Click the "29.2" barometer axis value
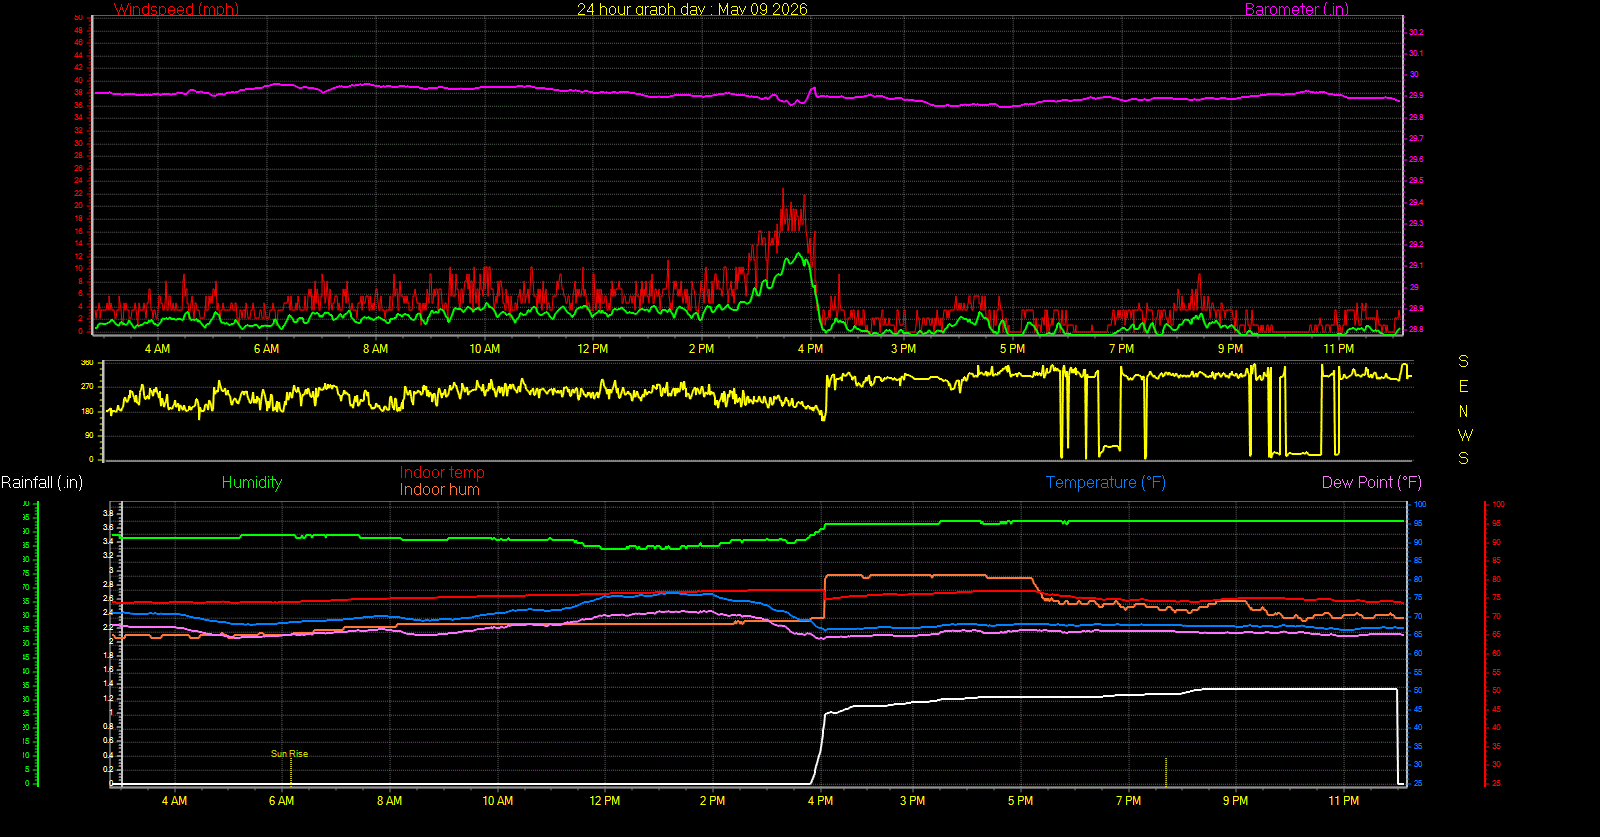 (x=1416, y=245)
